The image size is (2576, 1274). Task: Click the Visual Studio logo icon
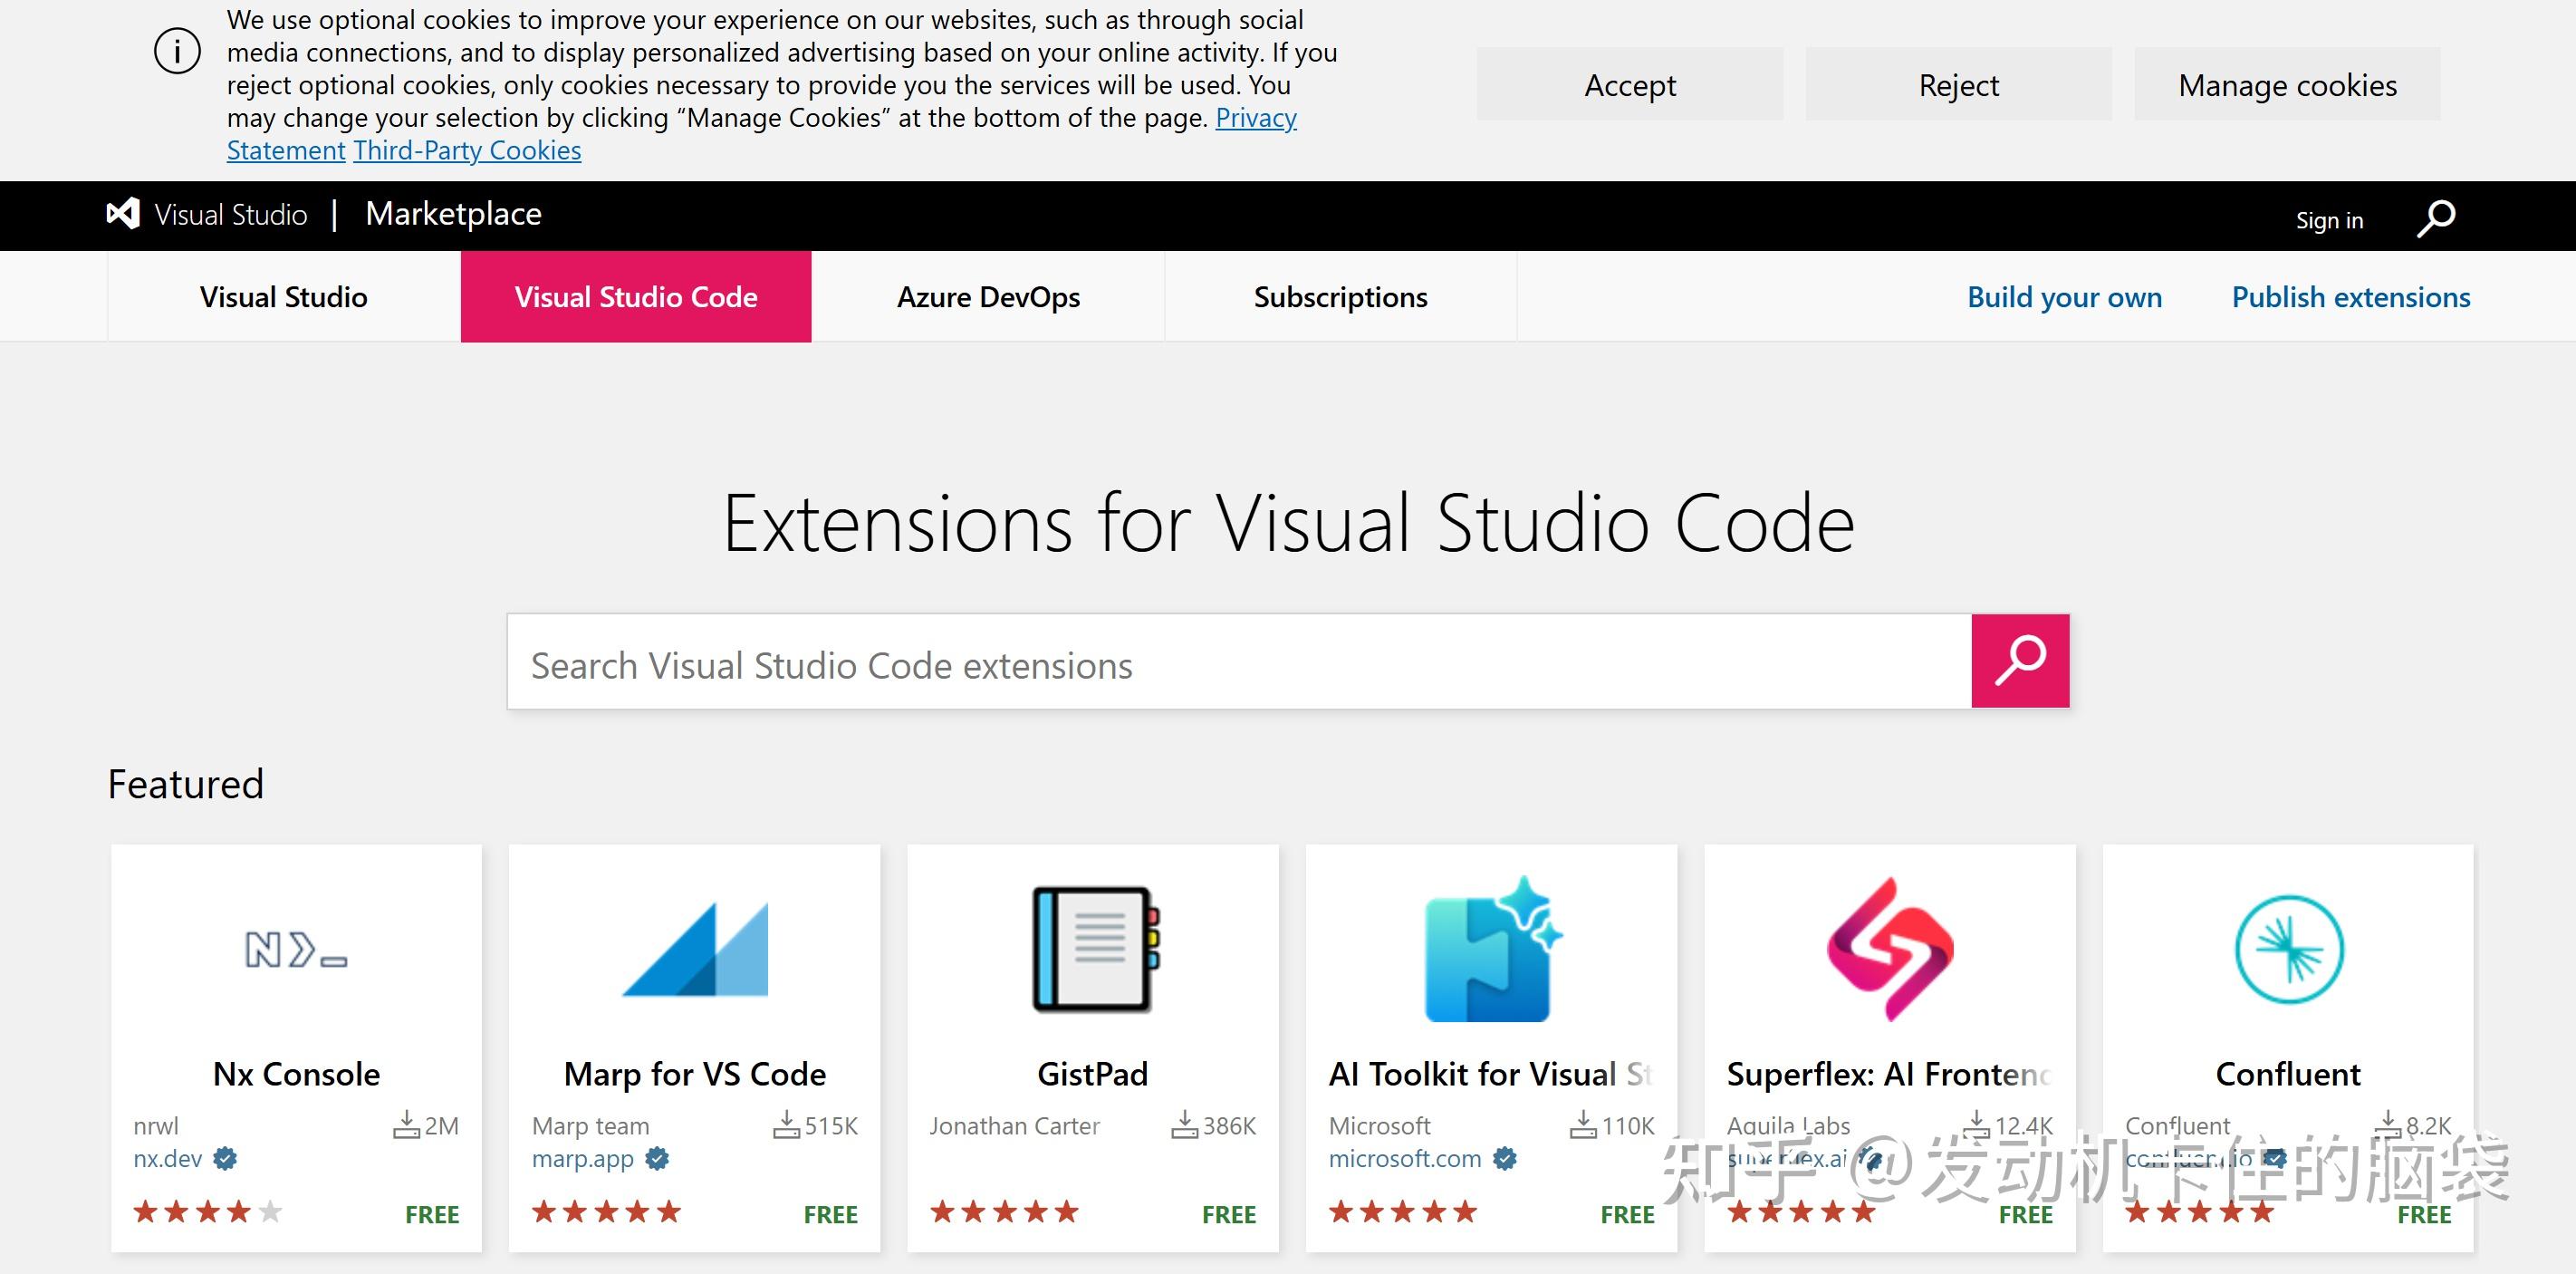[123, 214]
